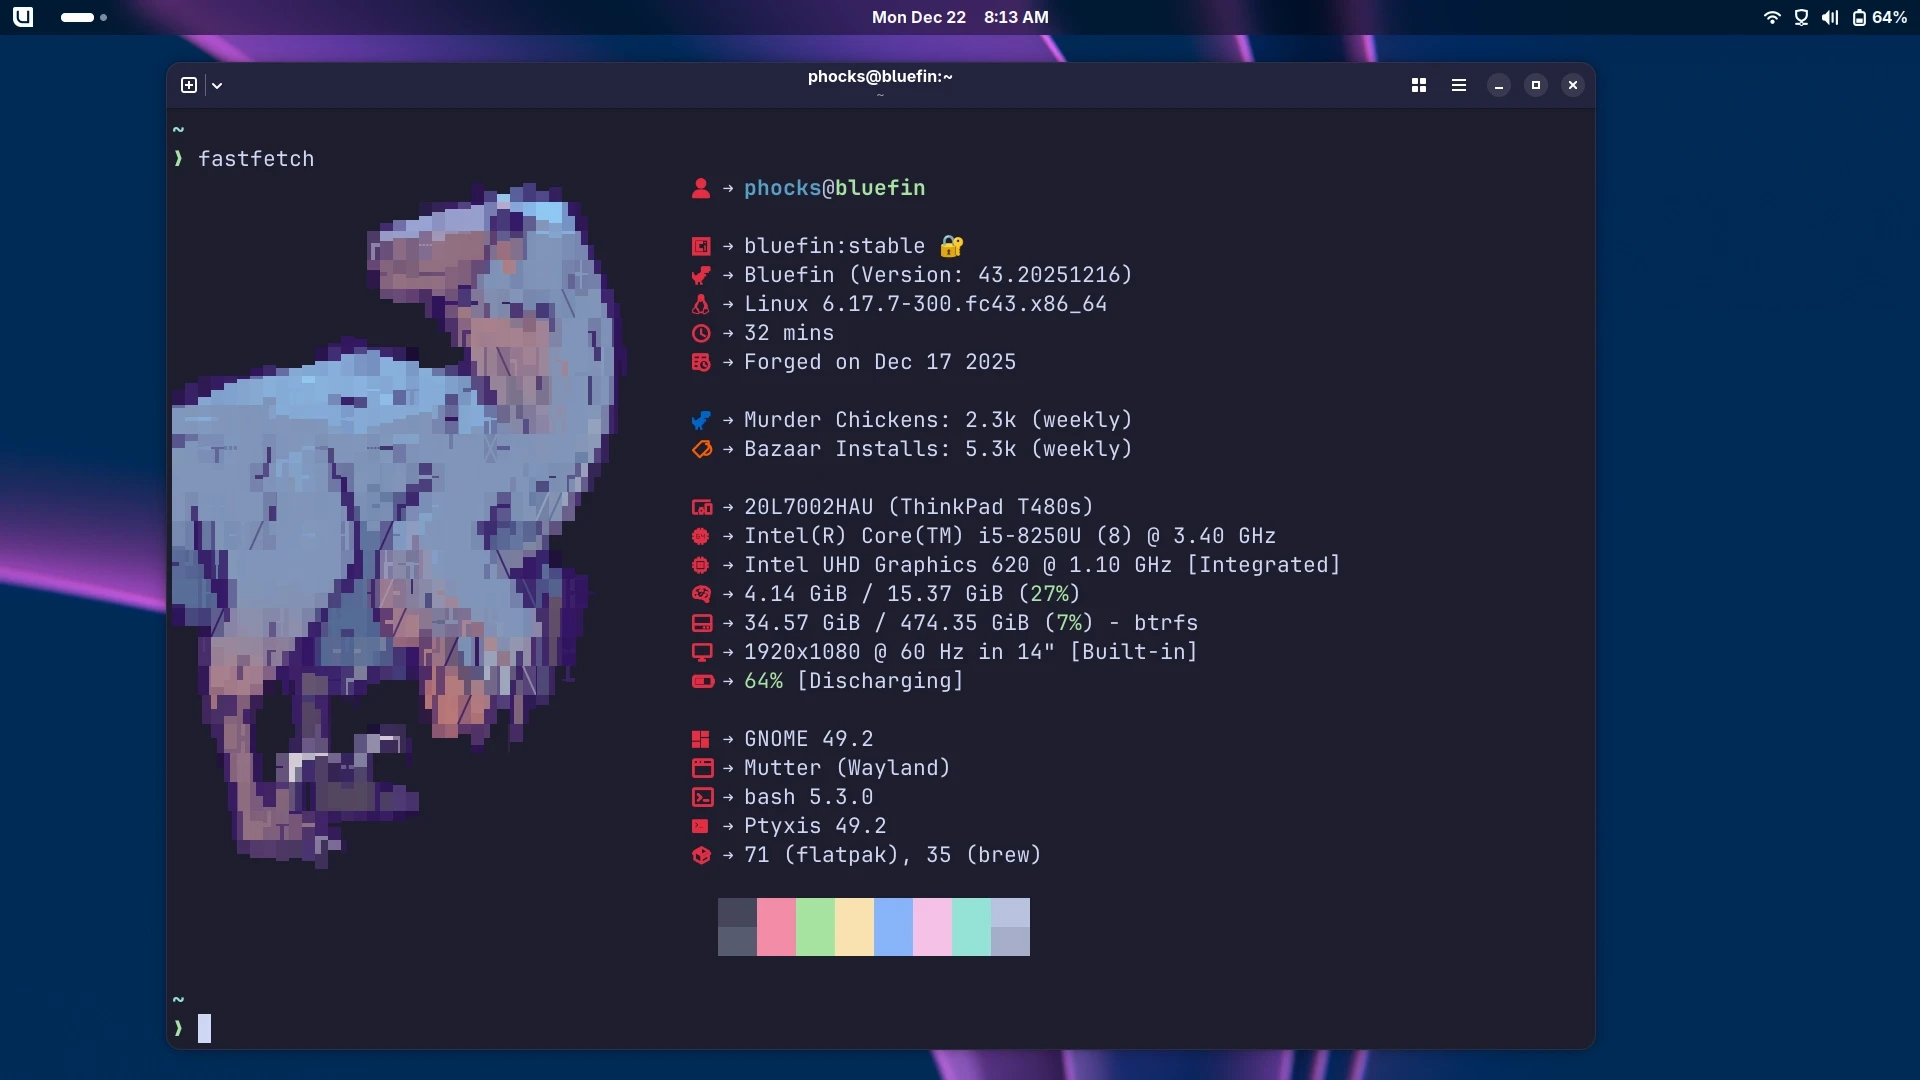The height and width of the screenshot is (1080, 1920).
Task: Click the Linux penguin kernel icon
Action: coord(700,304)
